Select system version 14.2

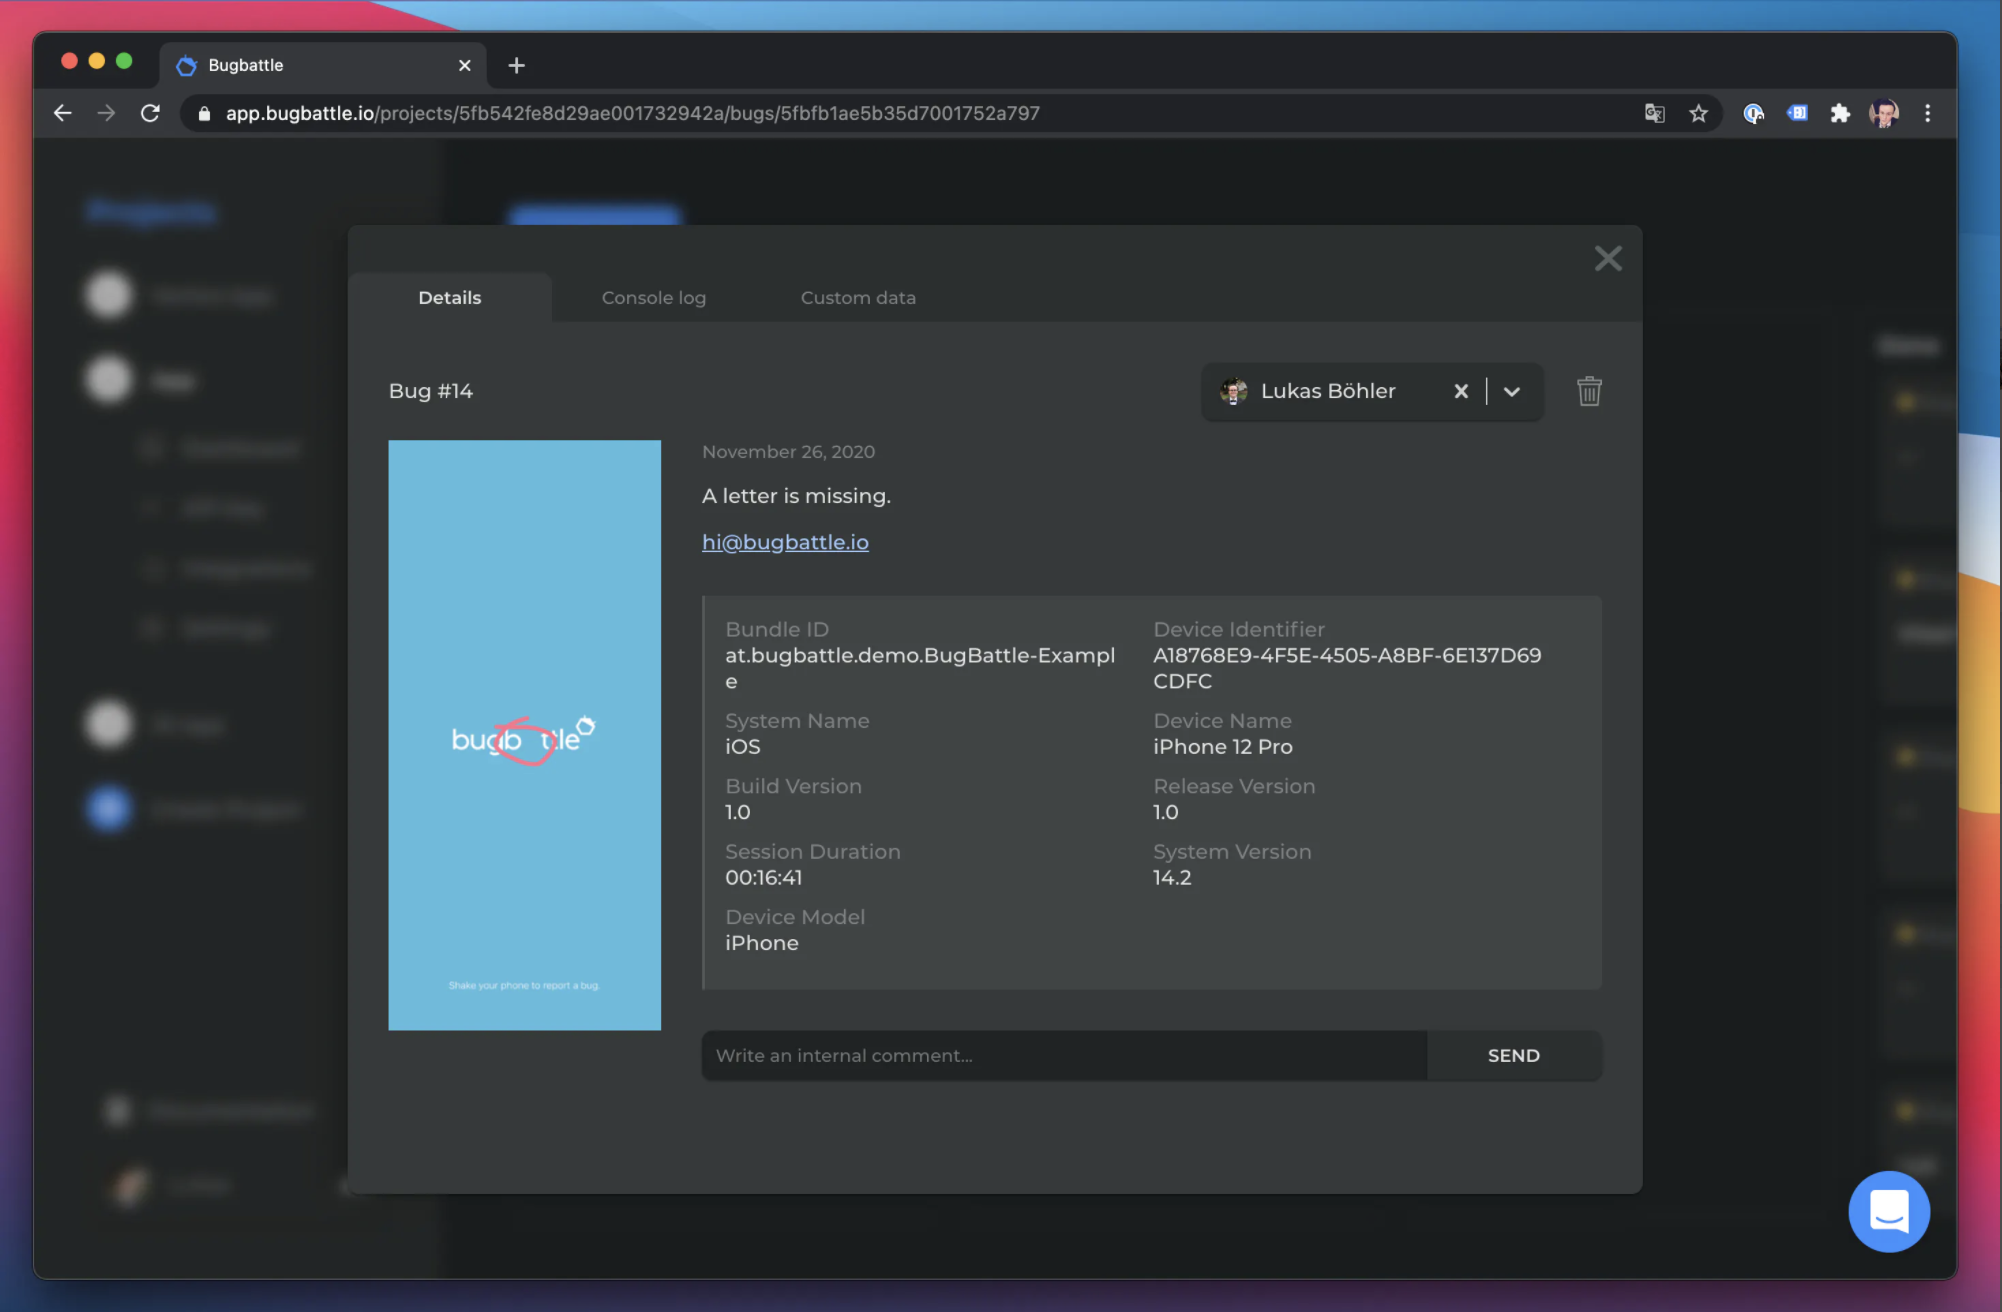tap(1172, 878)
